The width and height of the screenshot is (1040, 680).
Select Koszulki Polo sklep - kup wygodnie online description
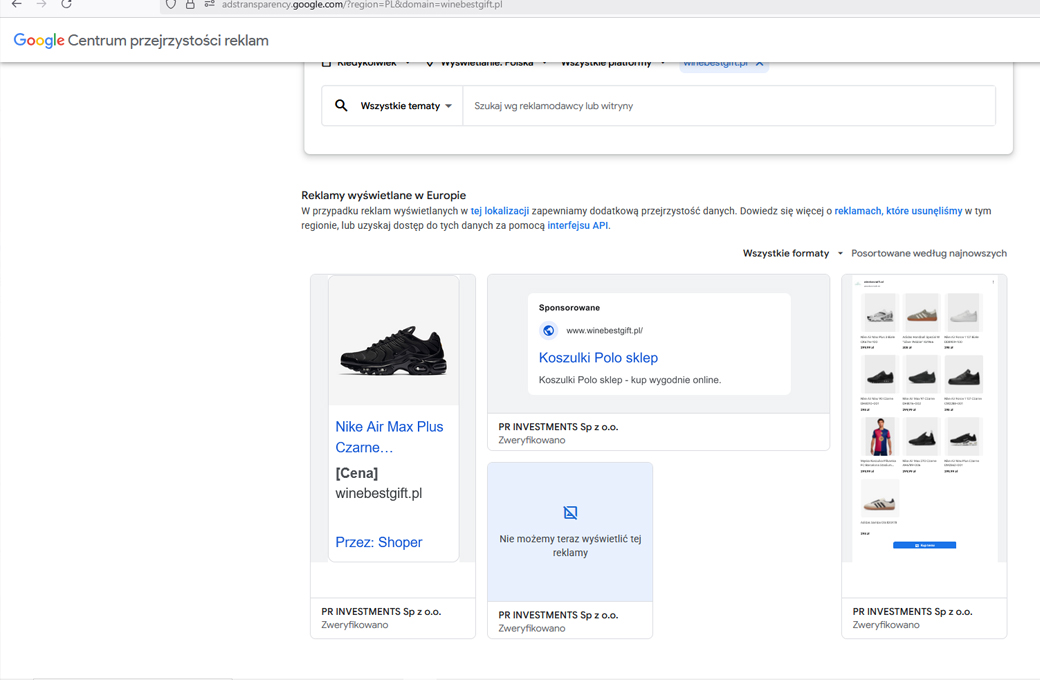[x=629, y=380]
